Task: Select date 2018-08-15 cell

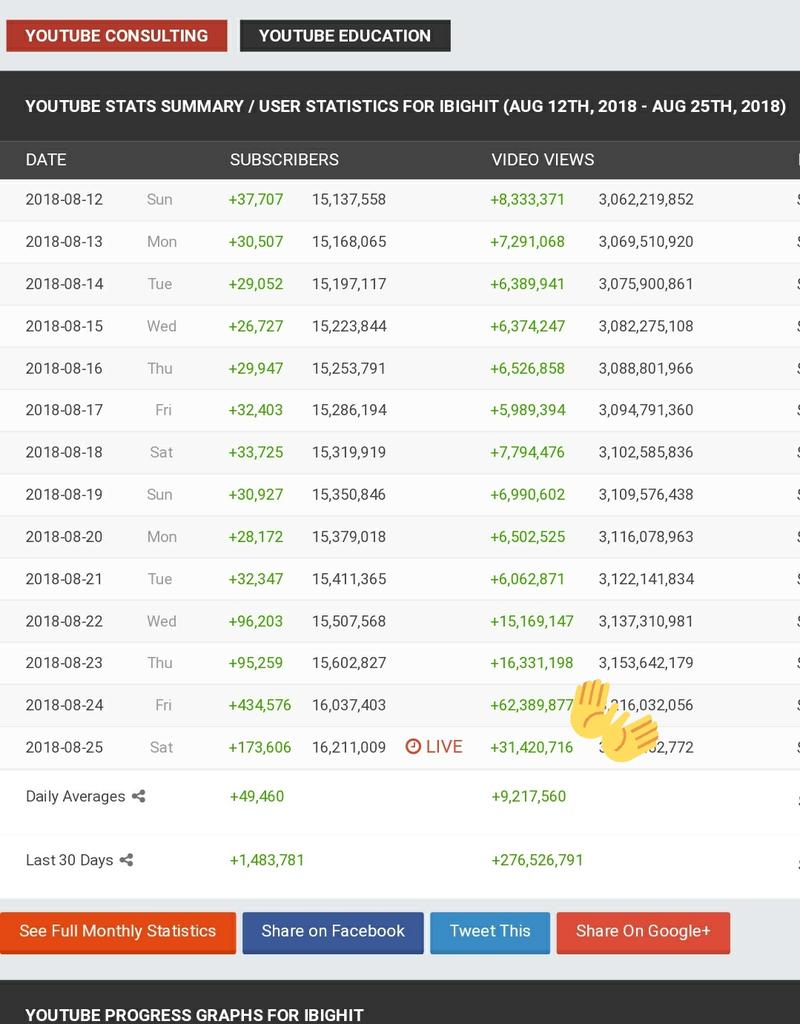Action: pos(64,326)
